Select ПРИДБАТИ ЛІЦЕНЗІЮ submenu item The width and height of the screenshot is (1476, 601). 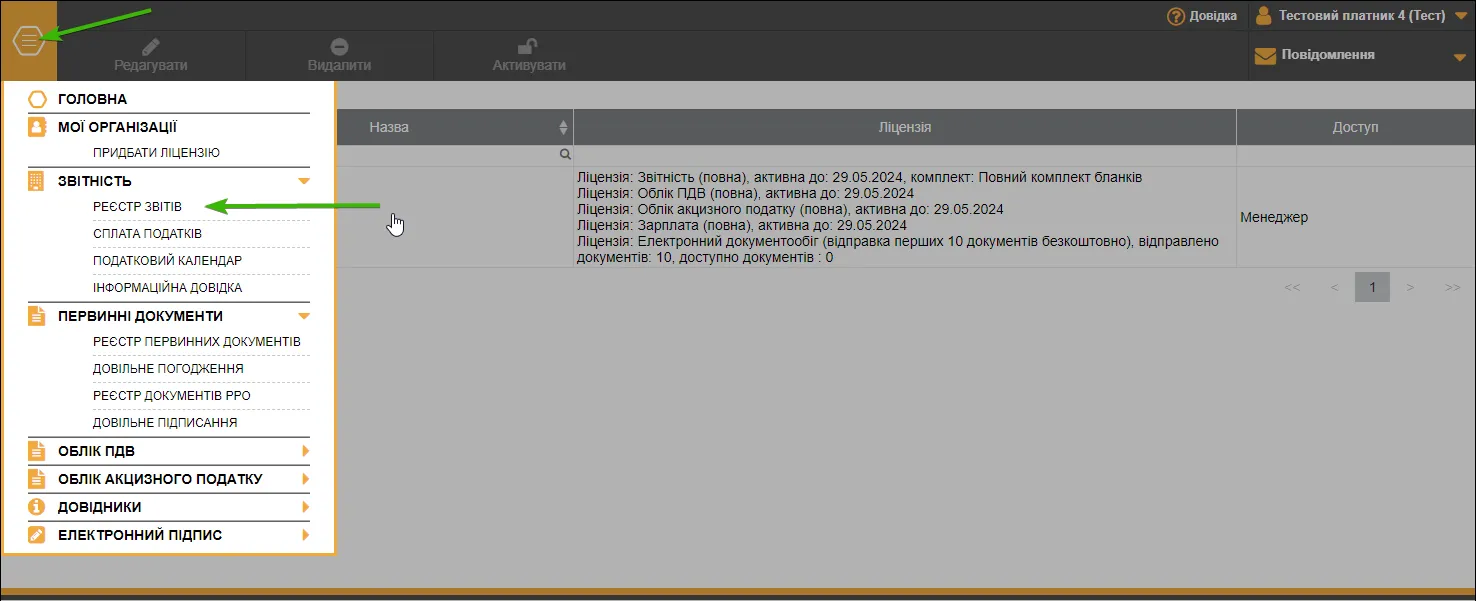(156, 153)
